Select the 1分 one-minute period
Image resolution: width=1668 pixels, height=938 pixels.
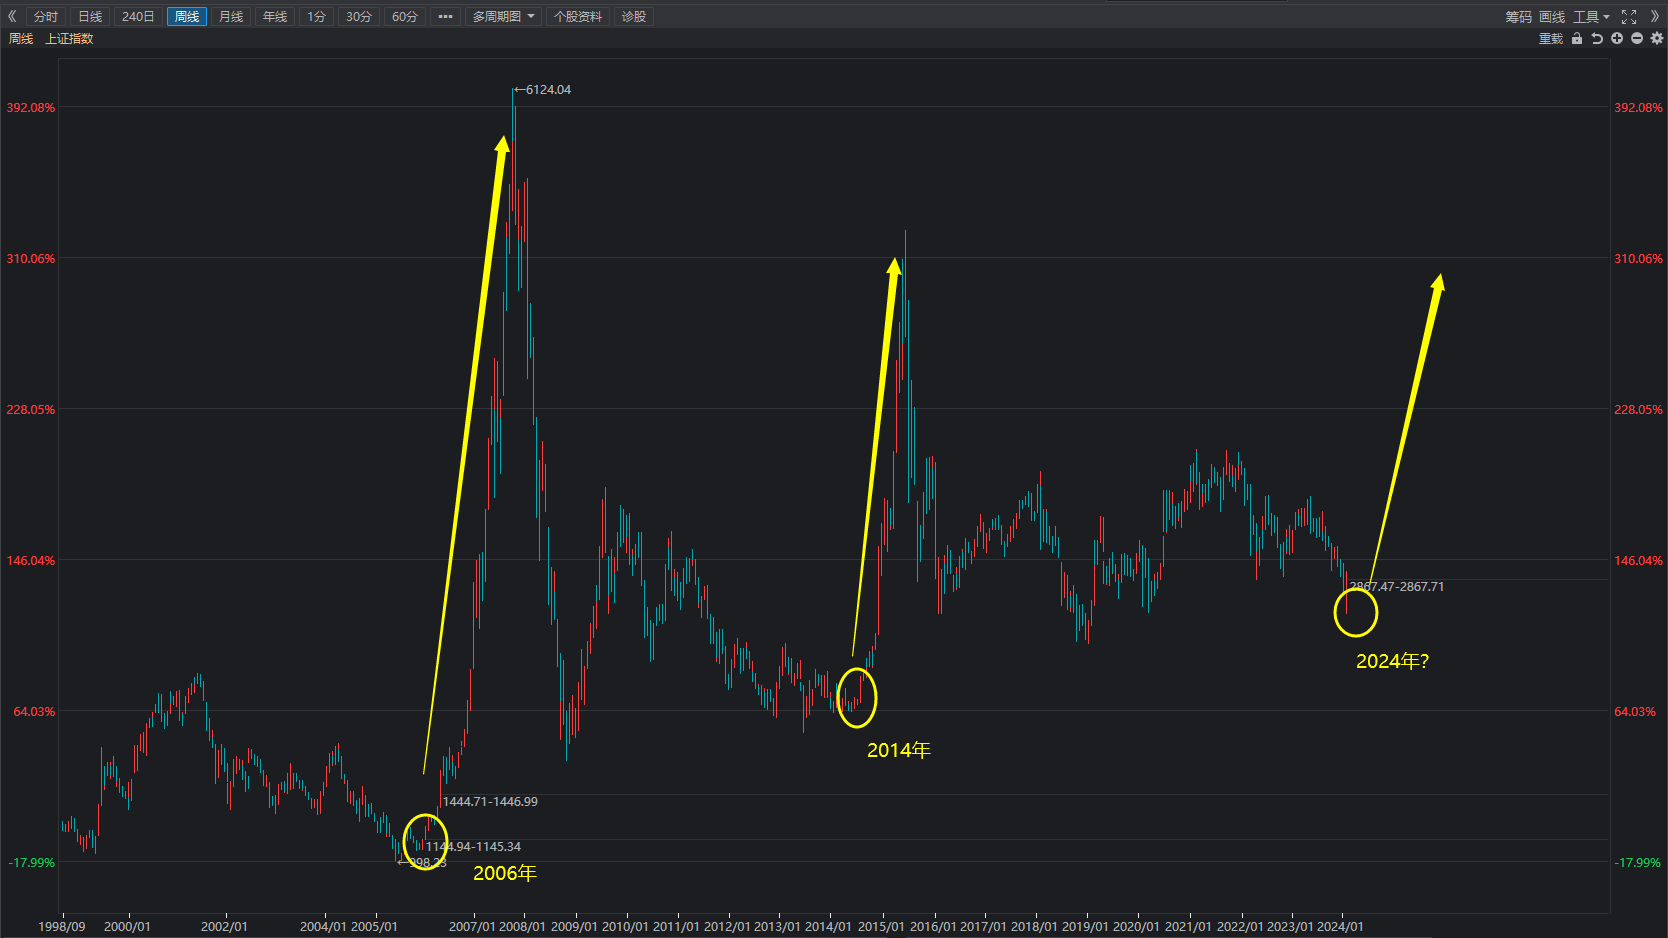point(316,17)
